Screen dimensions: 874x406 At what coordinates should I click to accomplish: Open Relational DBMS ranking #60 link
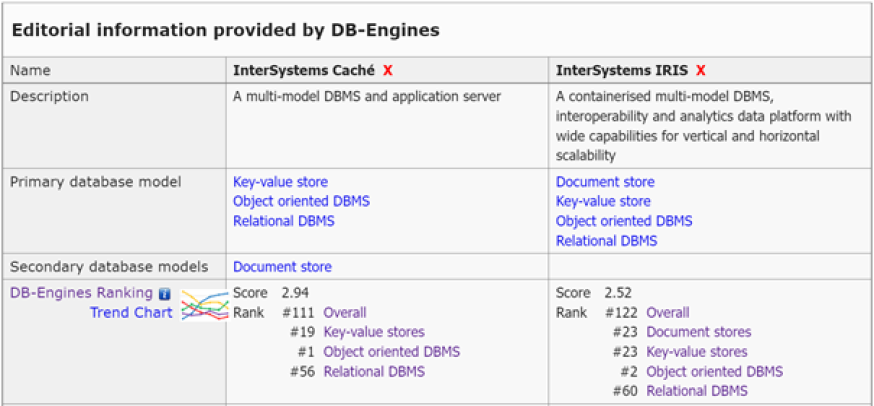coord(697,391)
